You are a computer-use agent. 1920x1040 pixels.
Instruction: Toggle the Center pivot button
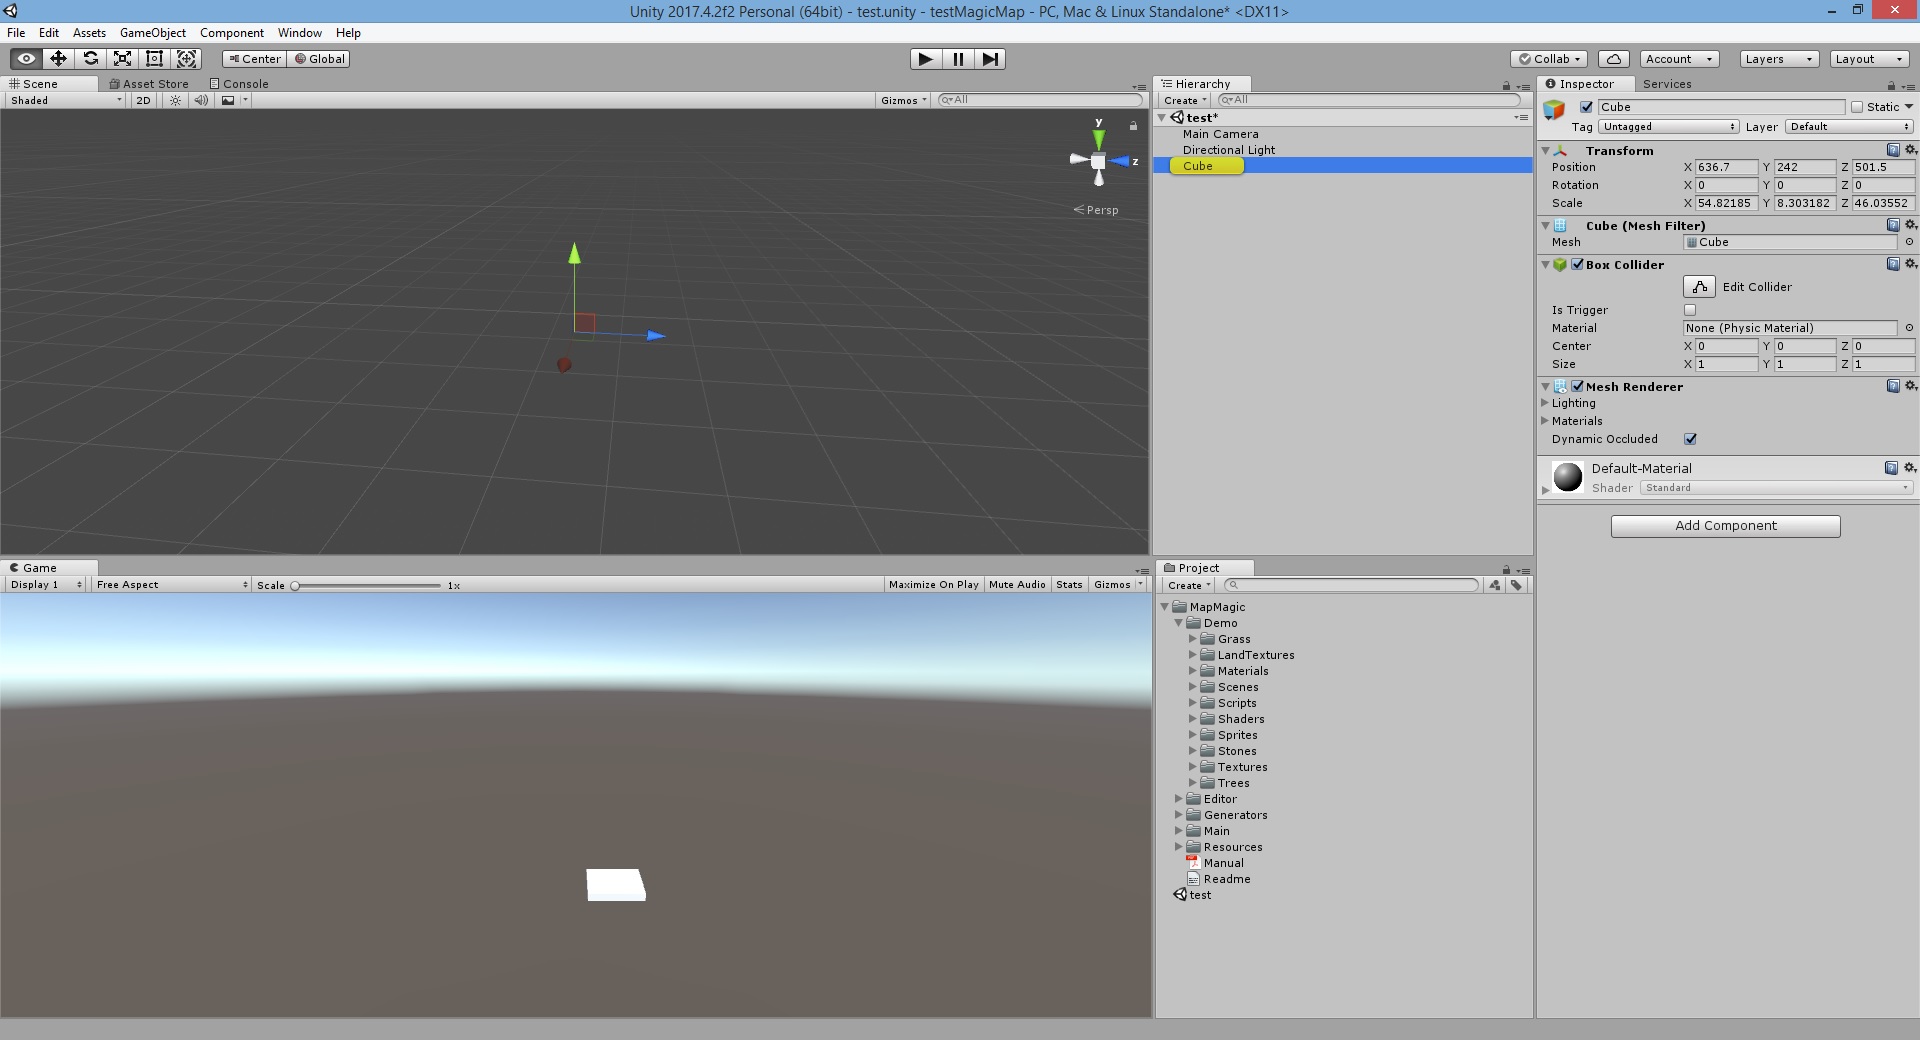coord(254,59)
